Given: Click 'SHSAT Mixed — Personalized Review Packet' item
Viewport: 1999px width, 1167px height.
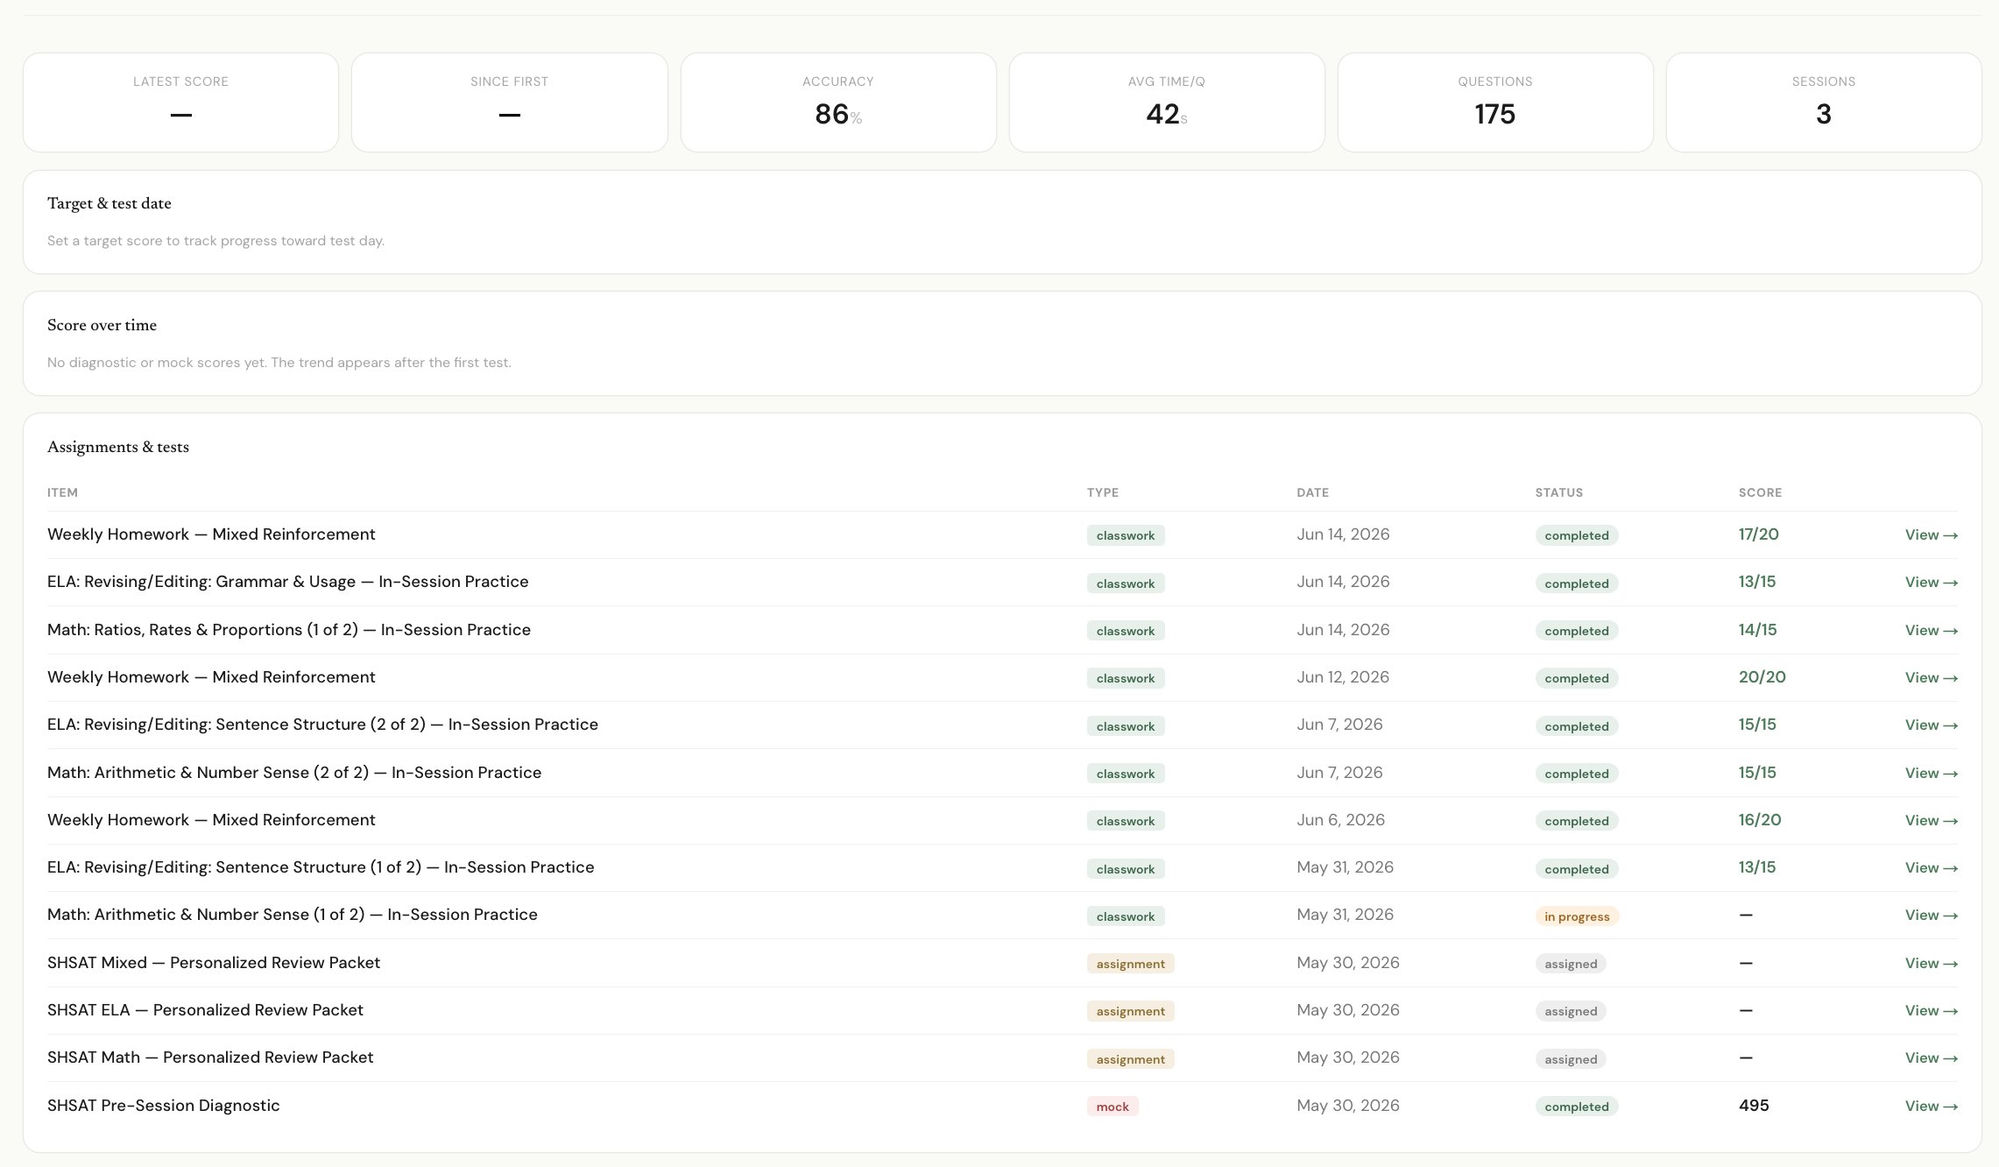Looking at the screenshot, I should pyautogui.click(x=214, y=963).
